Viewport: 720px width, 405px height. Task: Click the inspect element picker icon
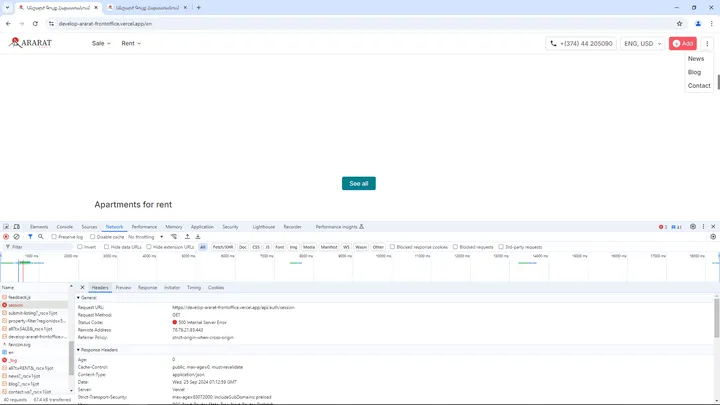[6, 227]
